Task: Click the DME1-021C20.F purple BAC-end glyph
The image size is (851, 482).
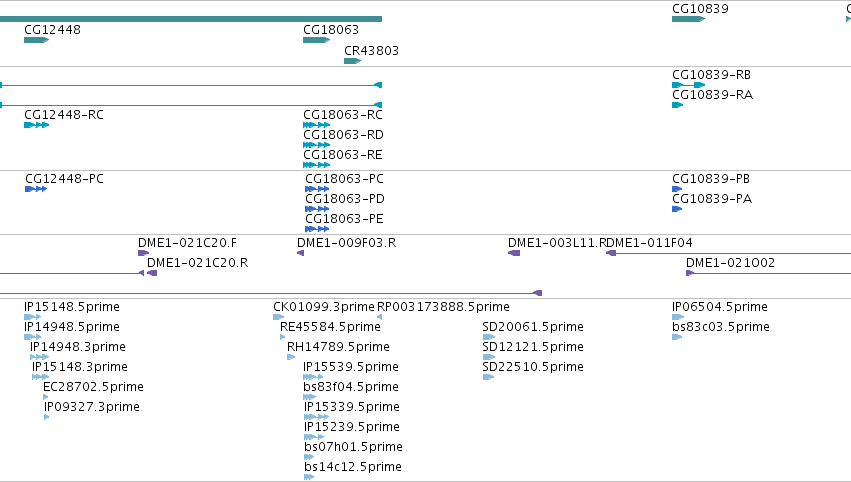Action: (x=143, y=253)
